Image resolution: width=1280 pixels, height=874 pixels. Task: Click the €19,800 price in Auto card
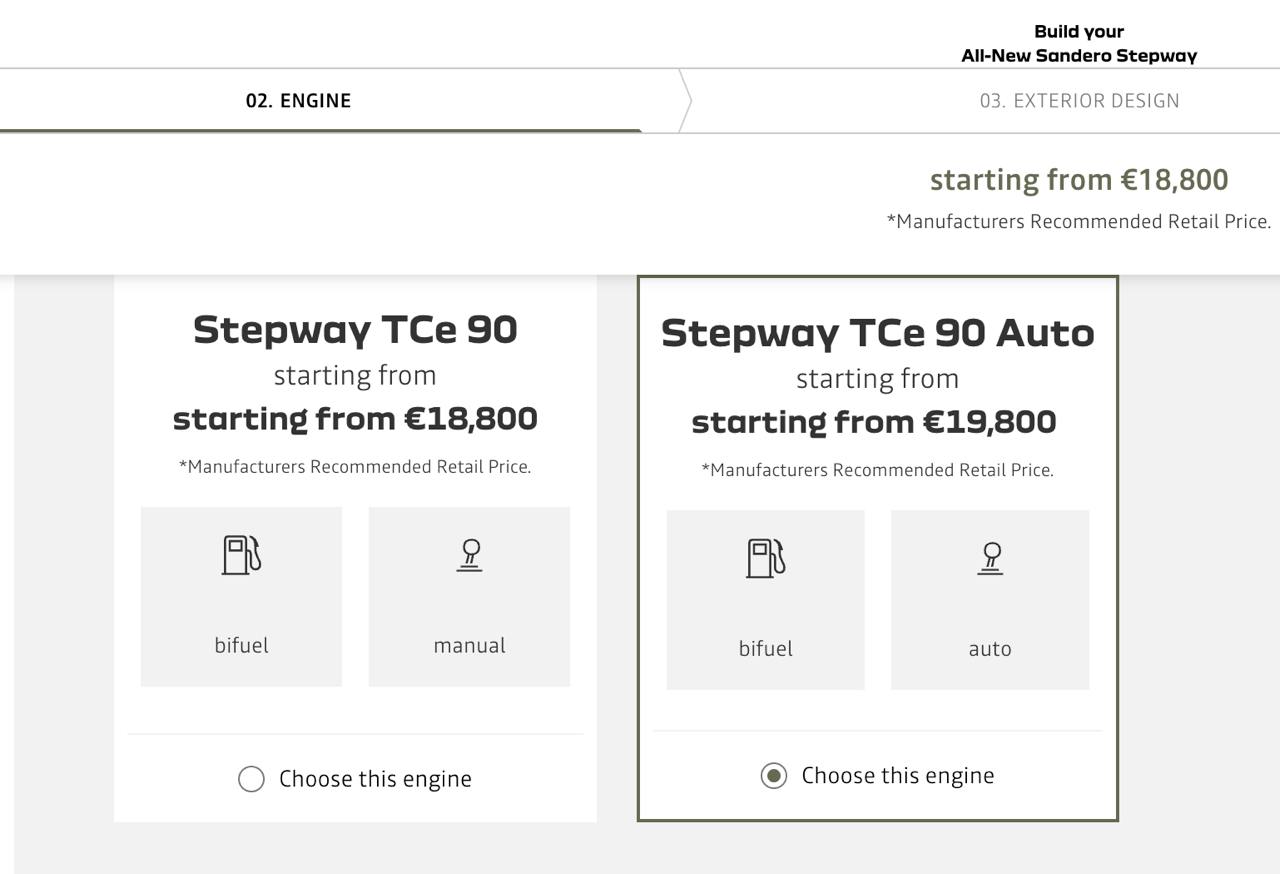[988, 422]
